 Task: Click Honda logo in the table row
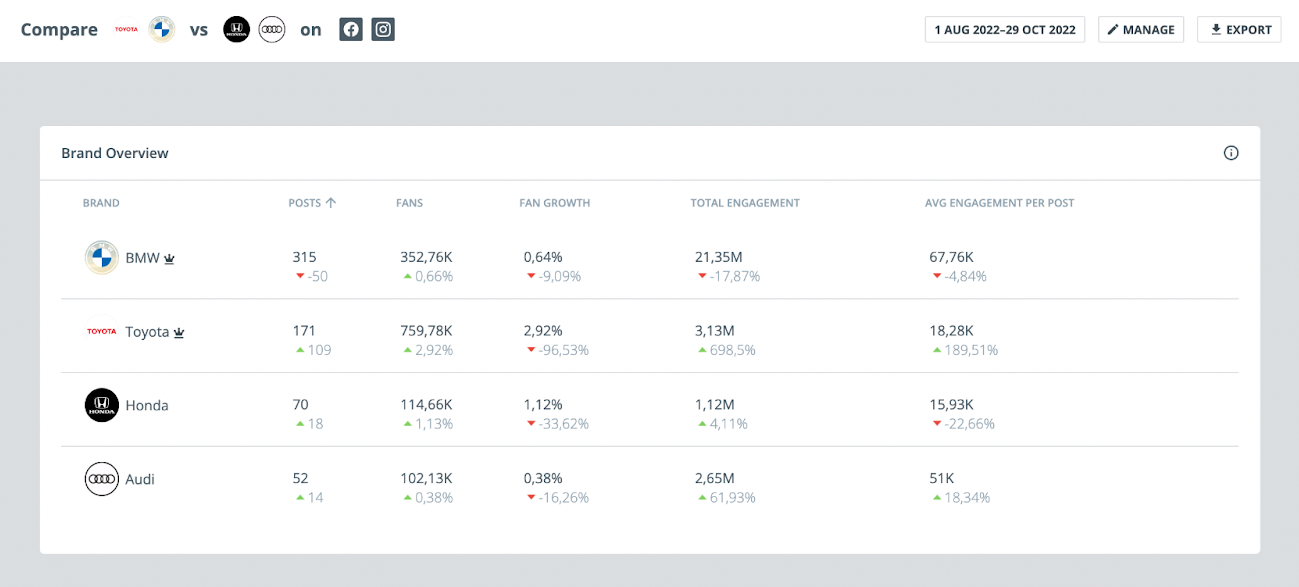coord(102,405)
